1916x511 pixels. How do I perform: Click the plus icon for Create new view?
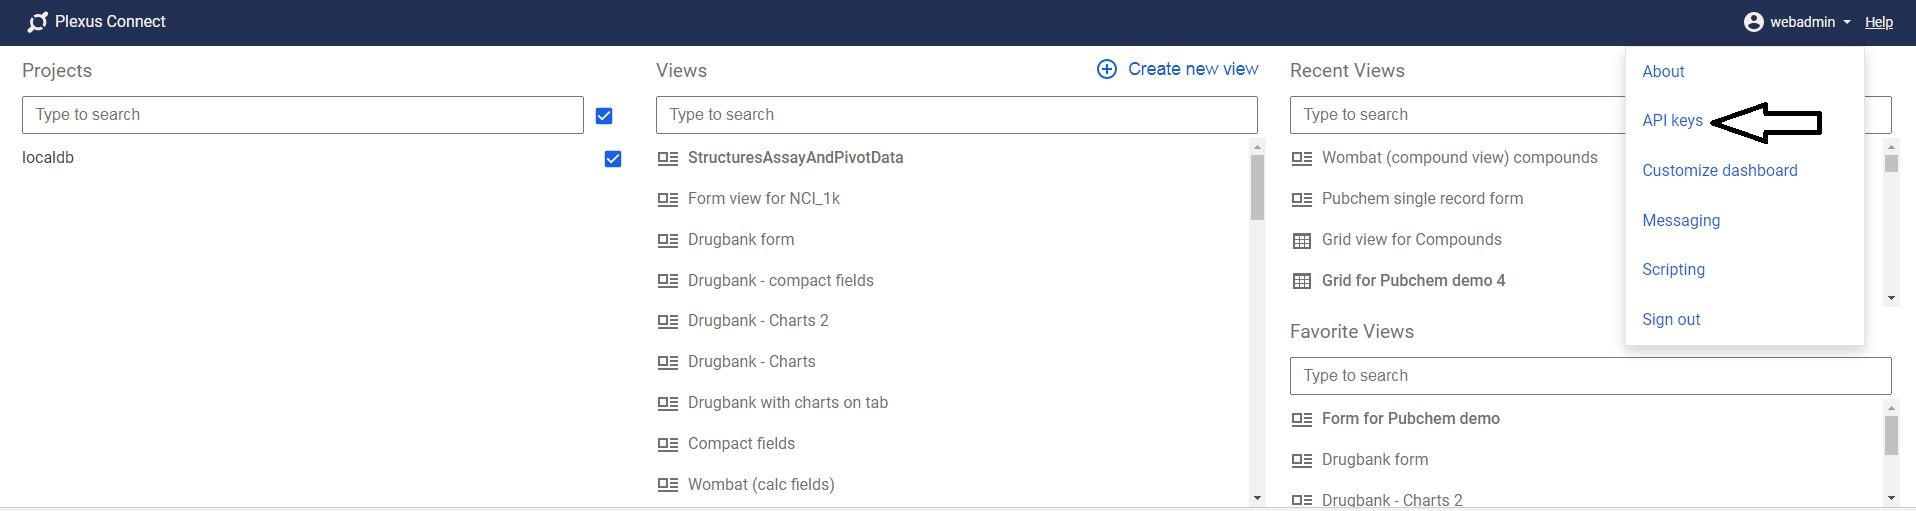tap(1106, 69)
